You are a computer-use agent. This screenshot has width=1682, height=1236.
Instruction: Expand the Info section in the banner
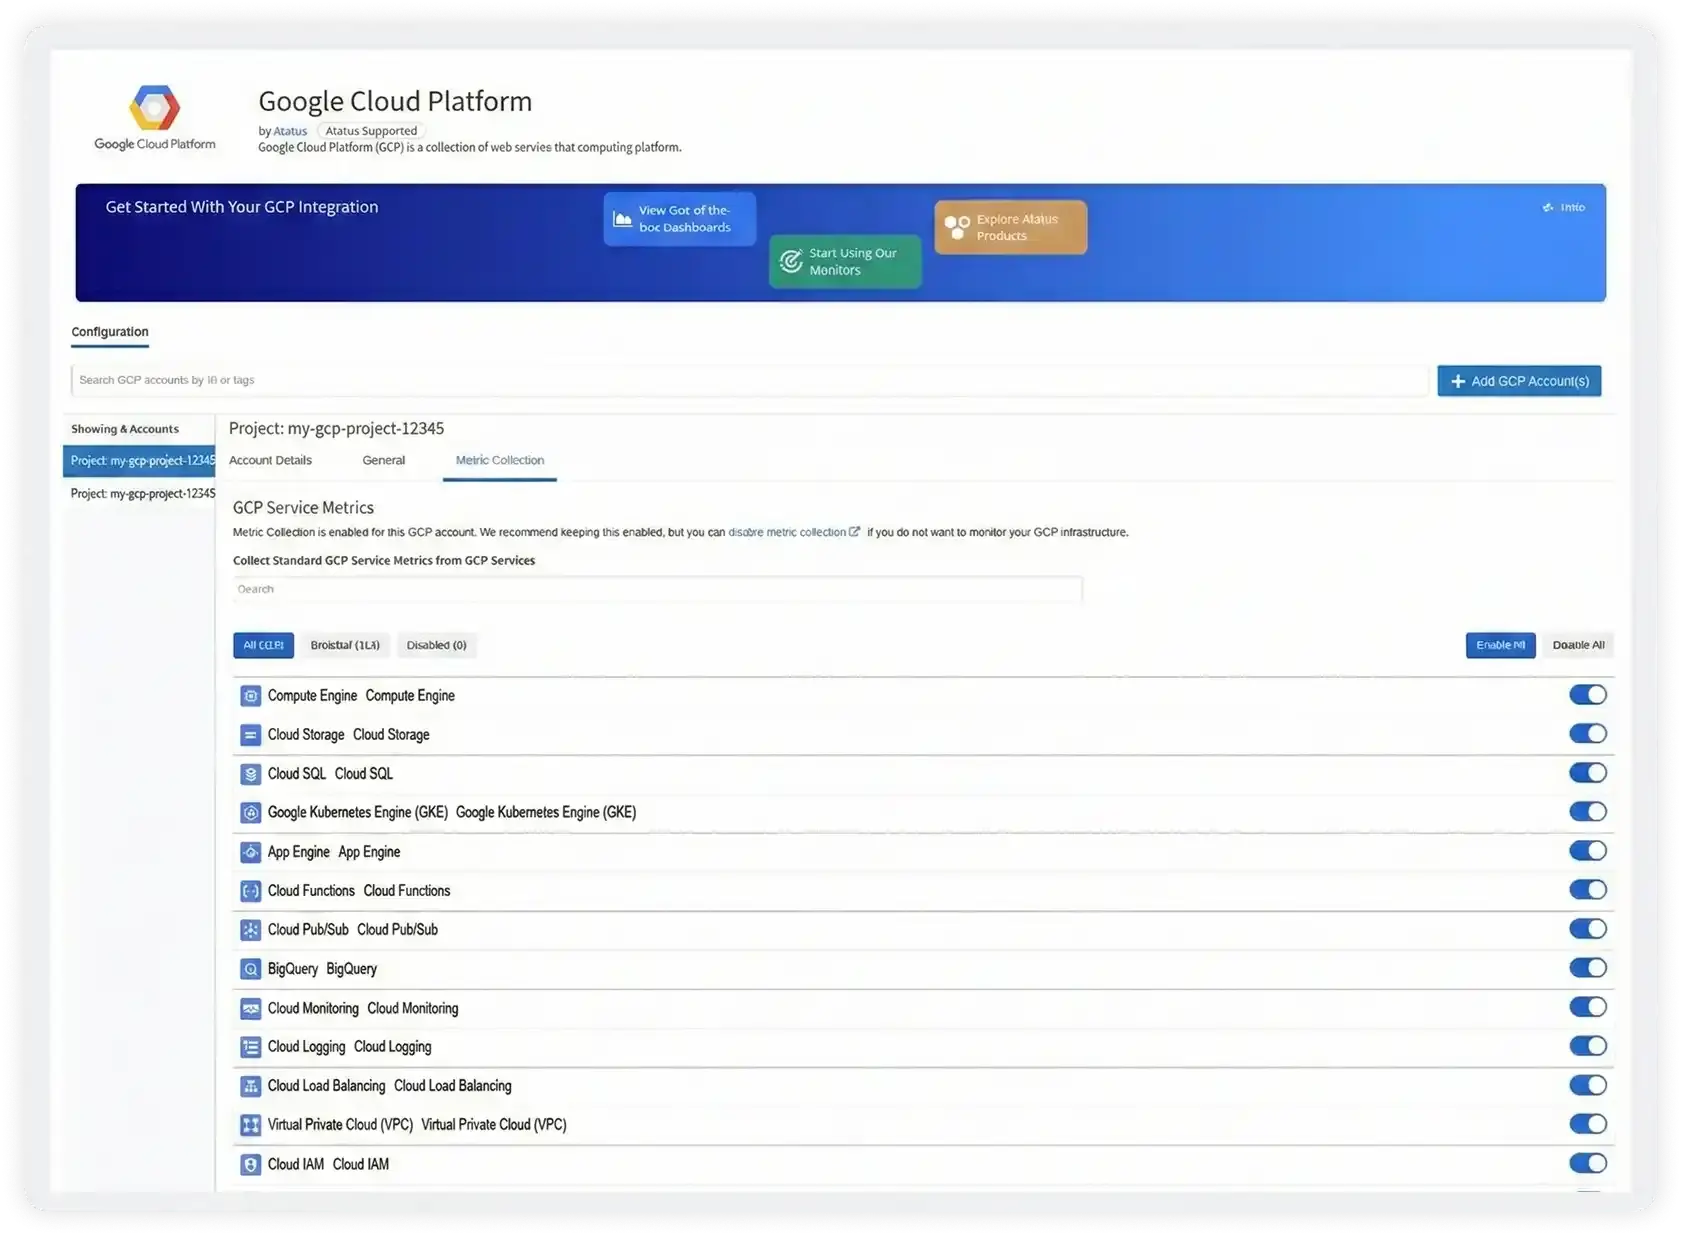click(1563, 207)
